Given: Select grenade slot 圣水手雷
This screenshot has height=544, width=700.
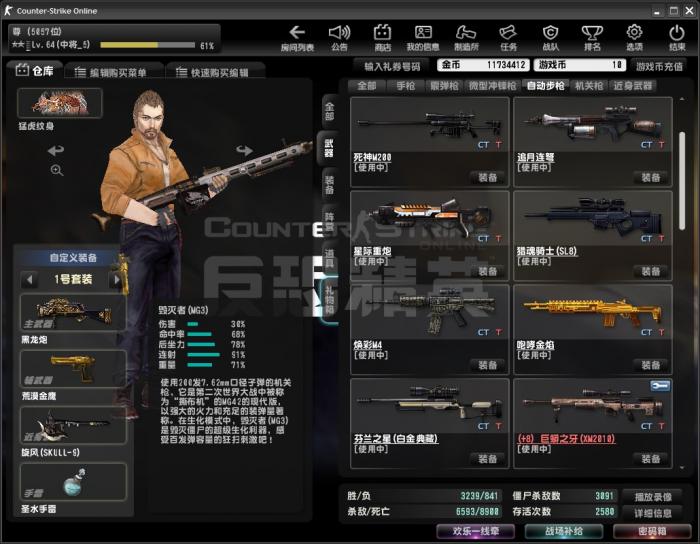Looking at the screenshot, I should [73, 482].
